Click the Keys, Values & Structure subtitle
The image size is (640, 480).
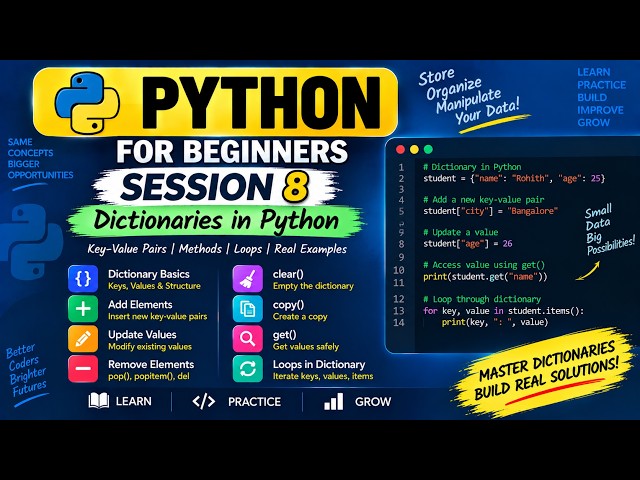click(x=154, y=286)
